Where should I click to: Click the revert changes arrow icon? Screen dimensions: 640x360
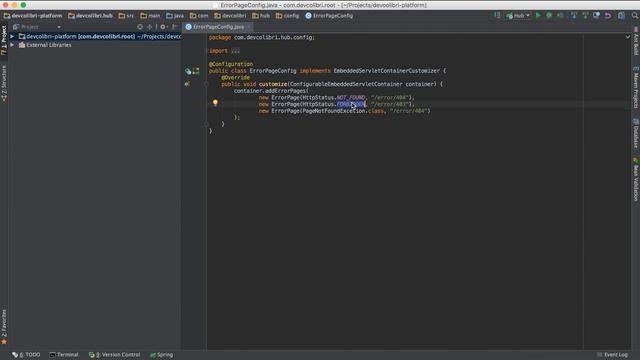tap(608, 16)
